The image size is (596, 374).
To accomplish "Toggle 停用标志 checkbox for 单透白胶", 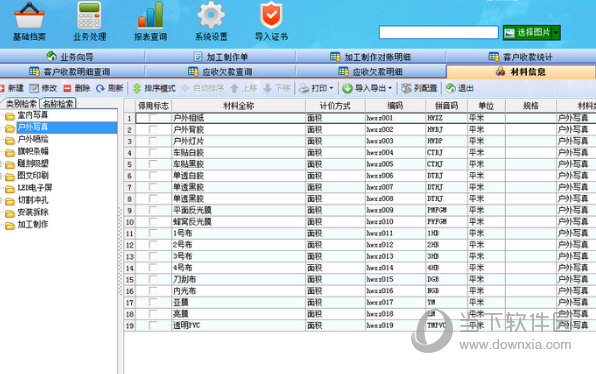I will 153,176.
